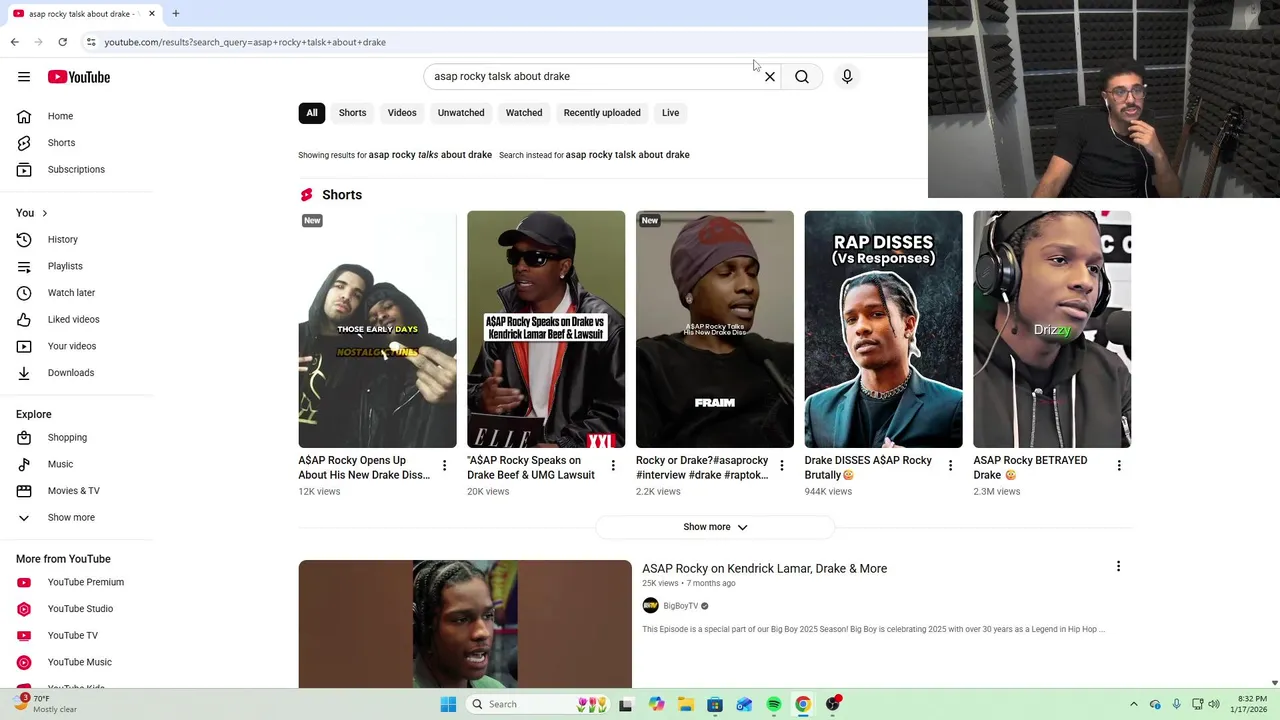Click the YouTube logo
The image size is (1280, 720).
pos(78,77)
